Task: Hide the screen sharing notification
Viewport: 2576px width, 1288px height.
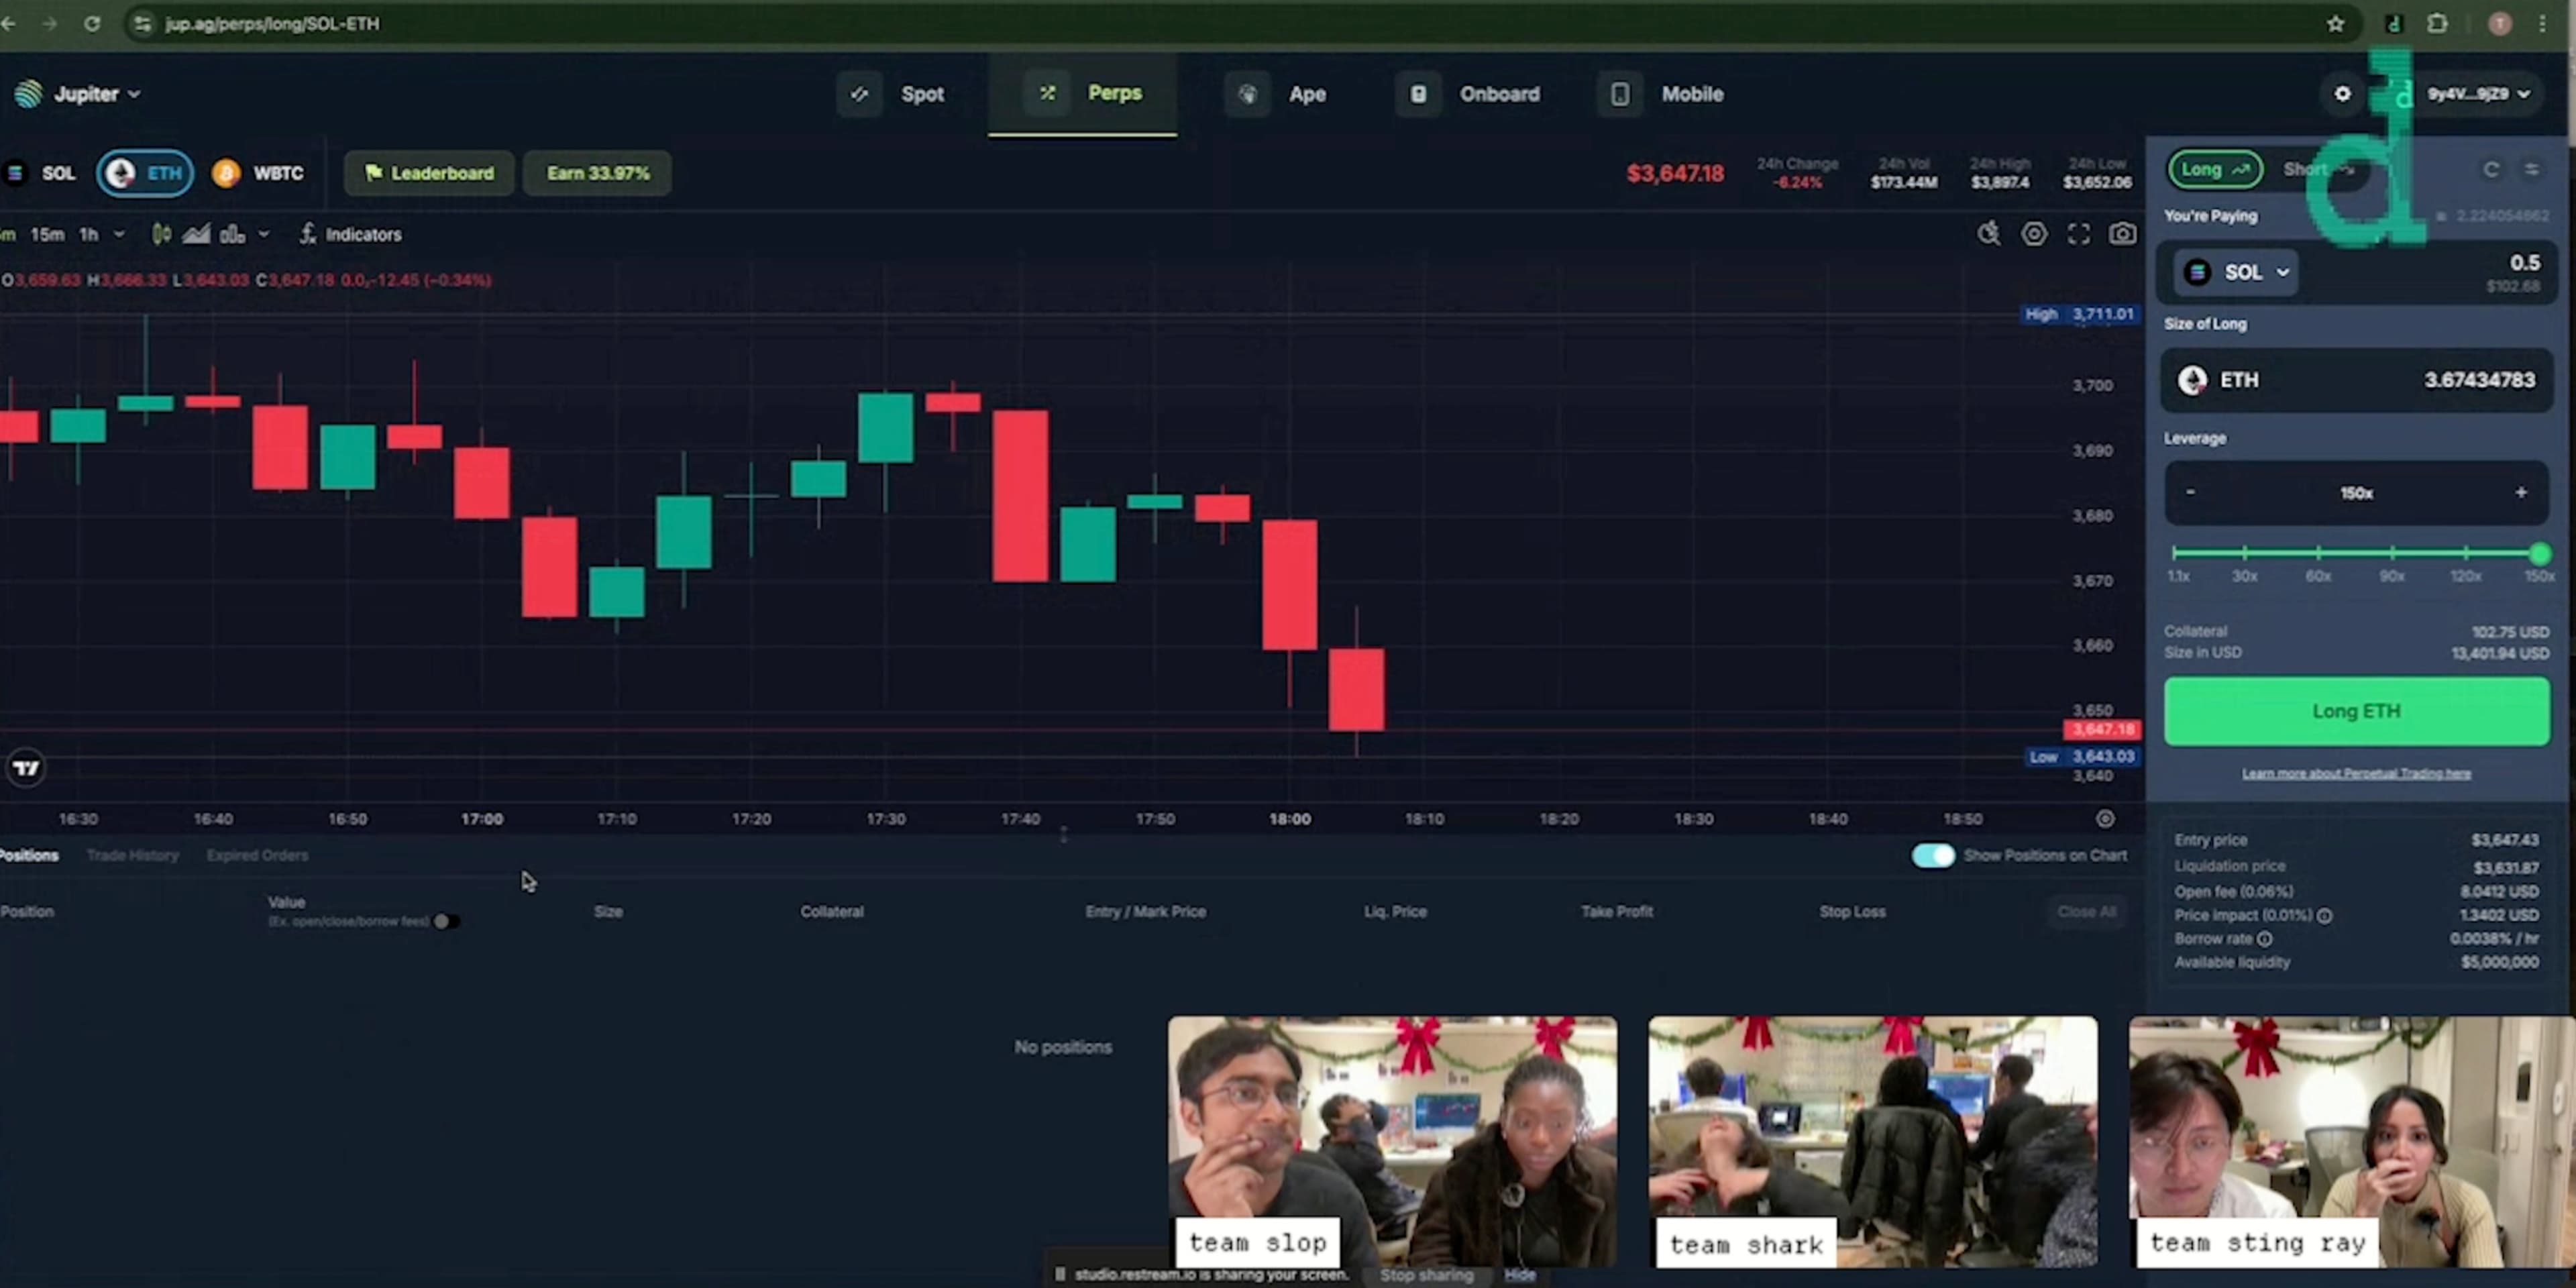Action: point(1519,1274)
